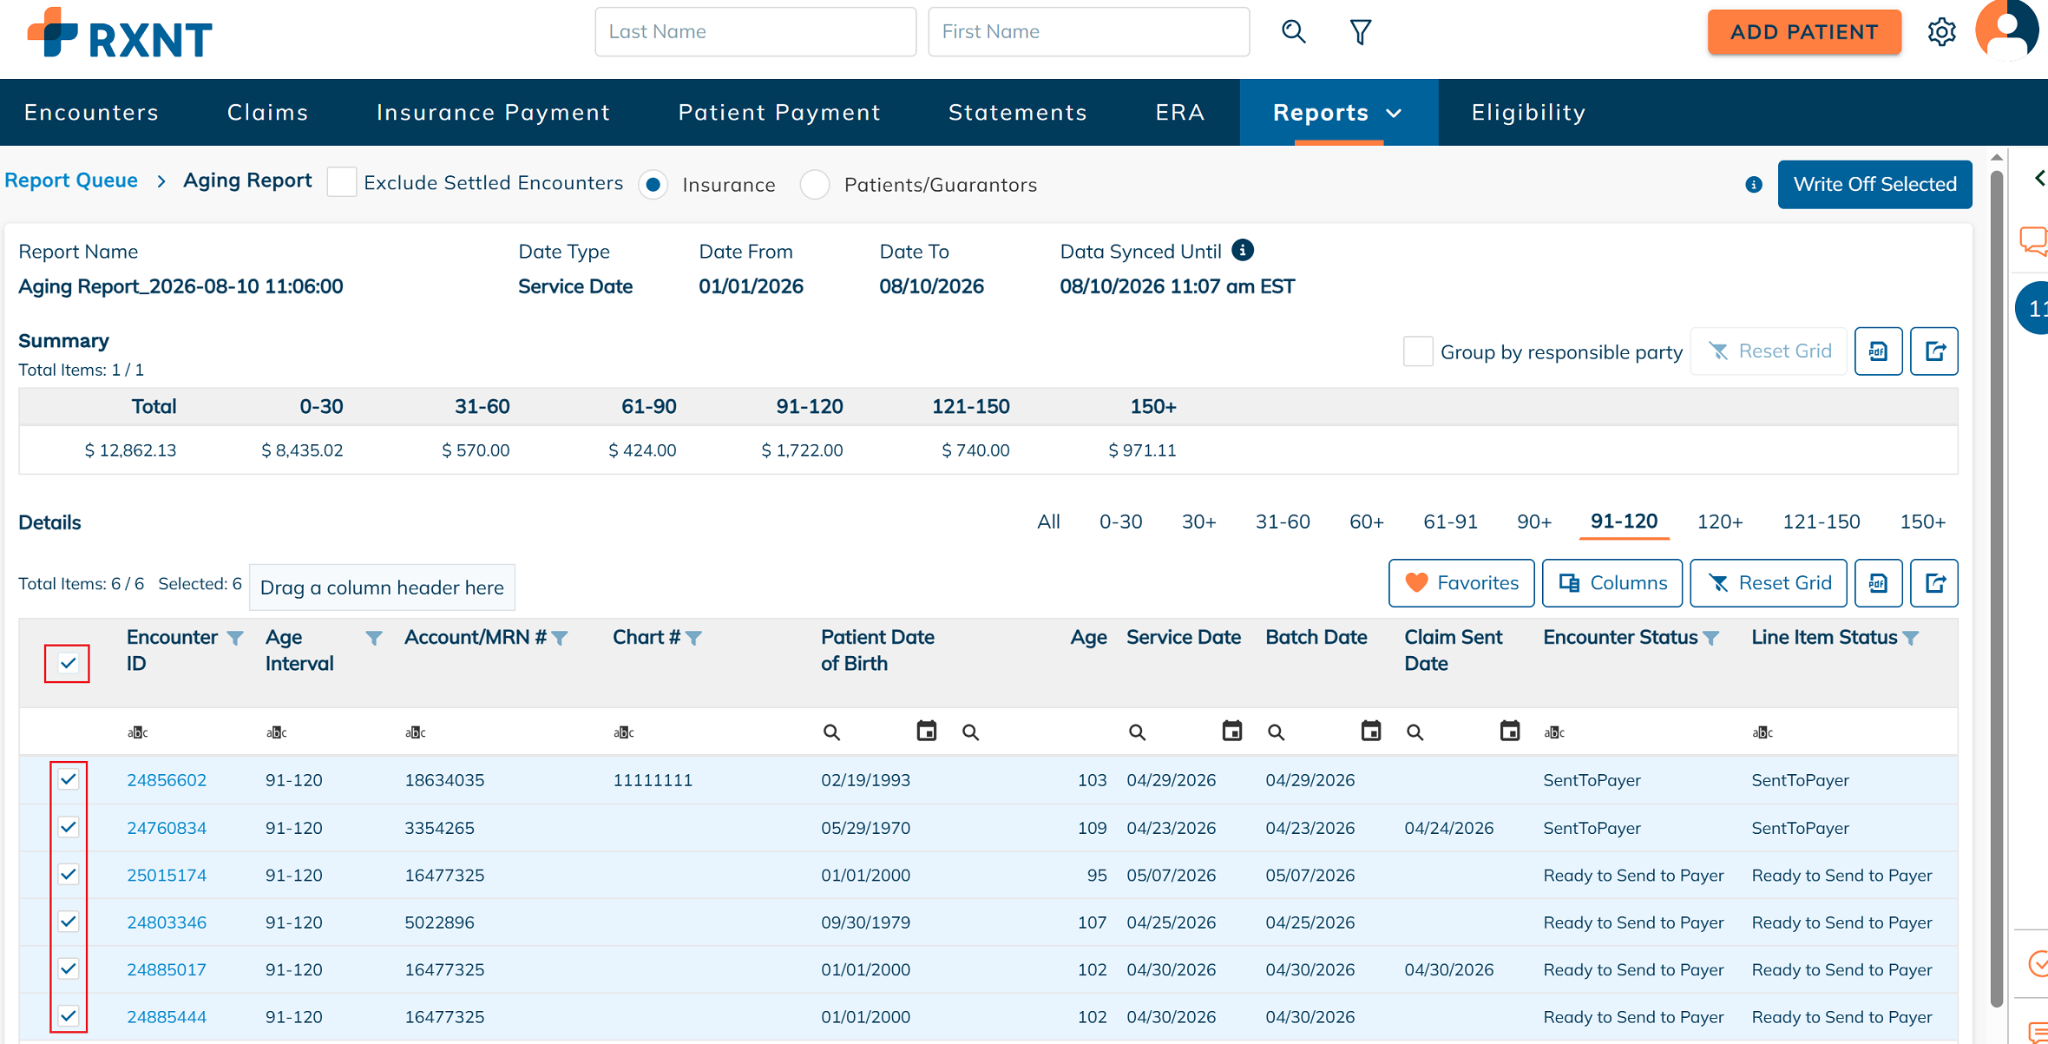Open encounter link 24856602
Viewport: 2048px width, 1044px height.
[x=167, y=780]
